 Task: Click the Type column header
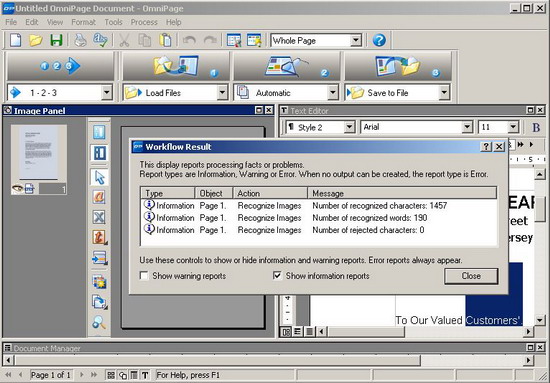tap(168, 193)
